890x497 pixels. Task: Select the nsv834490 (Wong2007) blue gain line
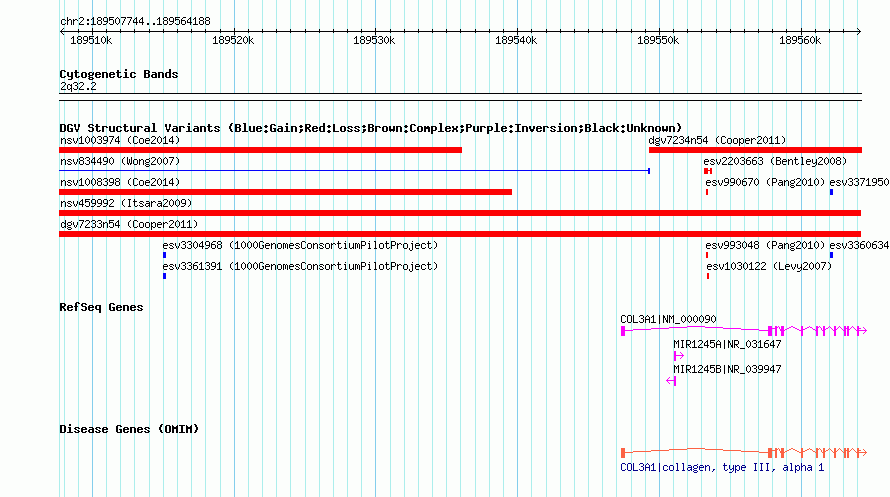coord(354,170)
